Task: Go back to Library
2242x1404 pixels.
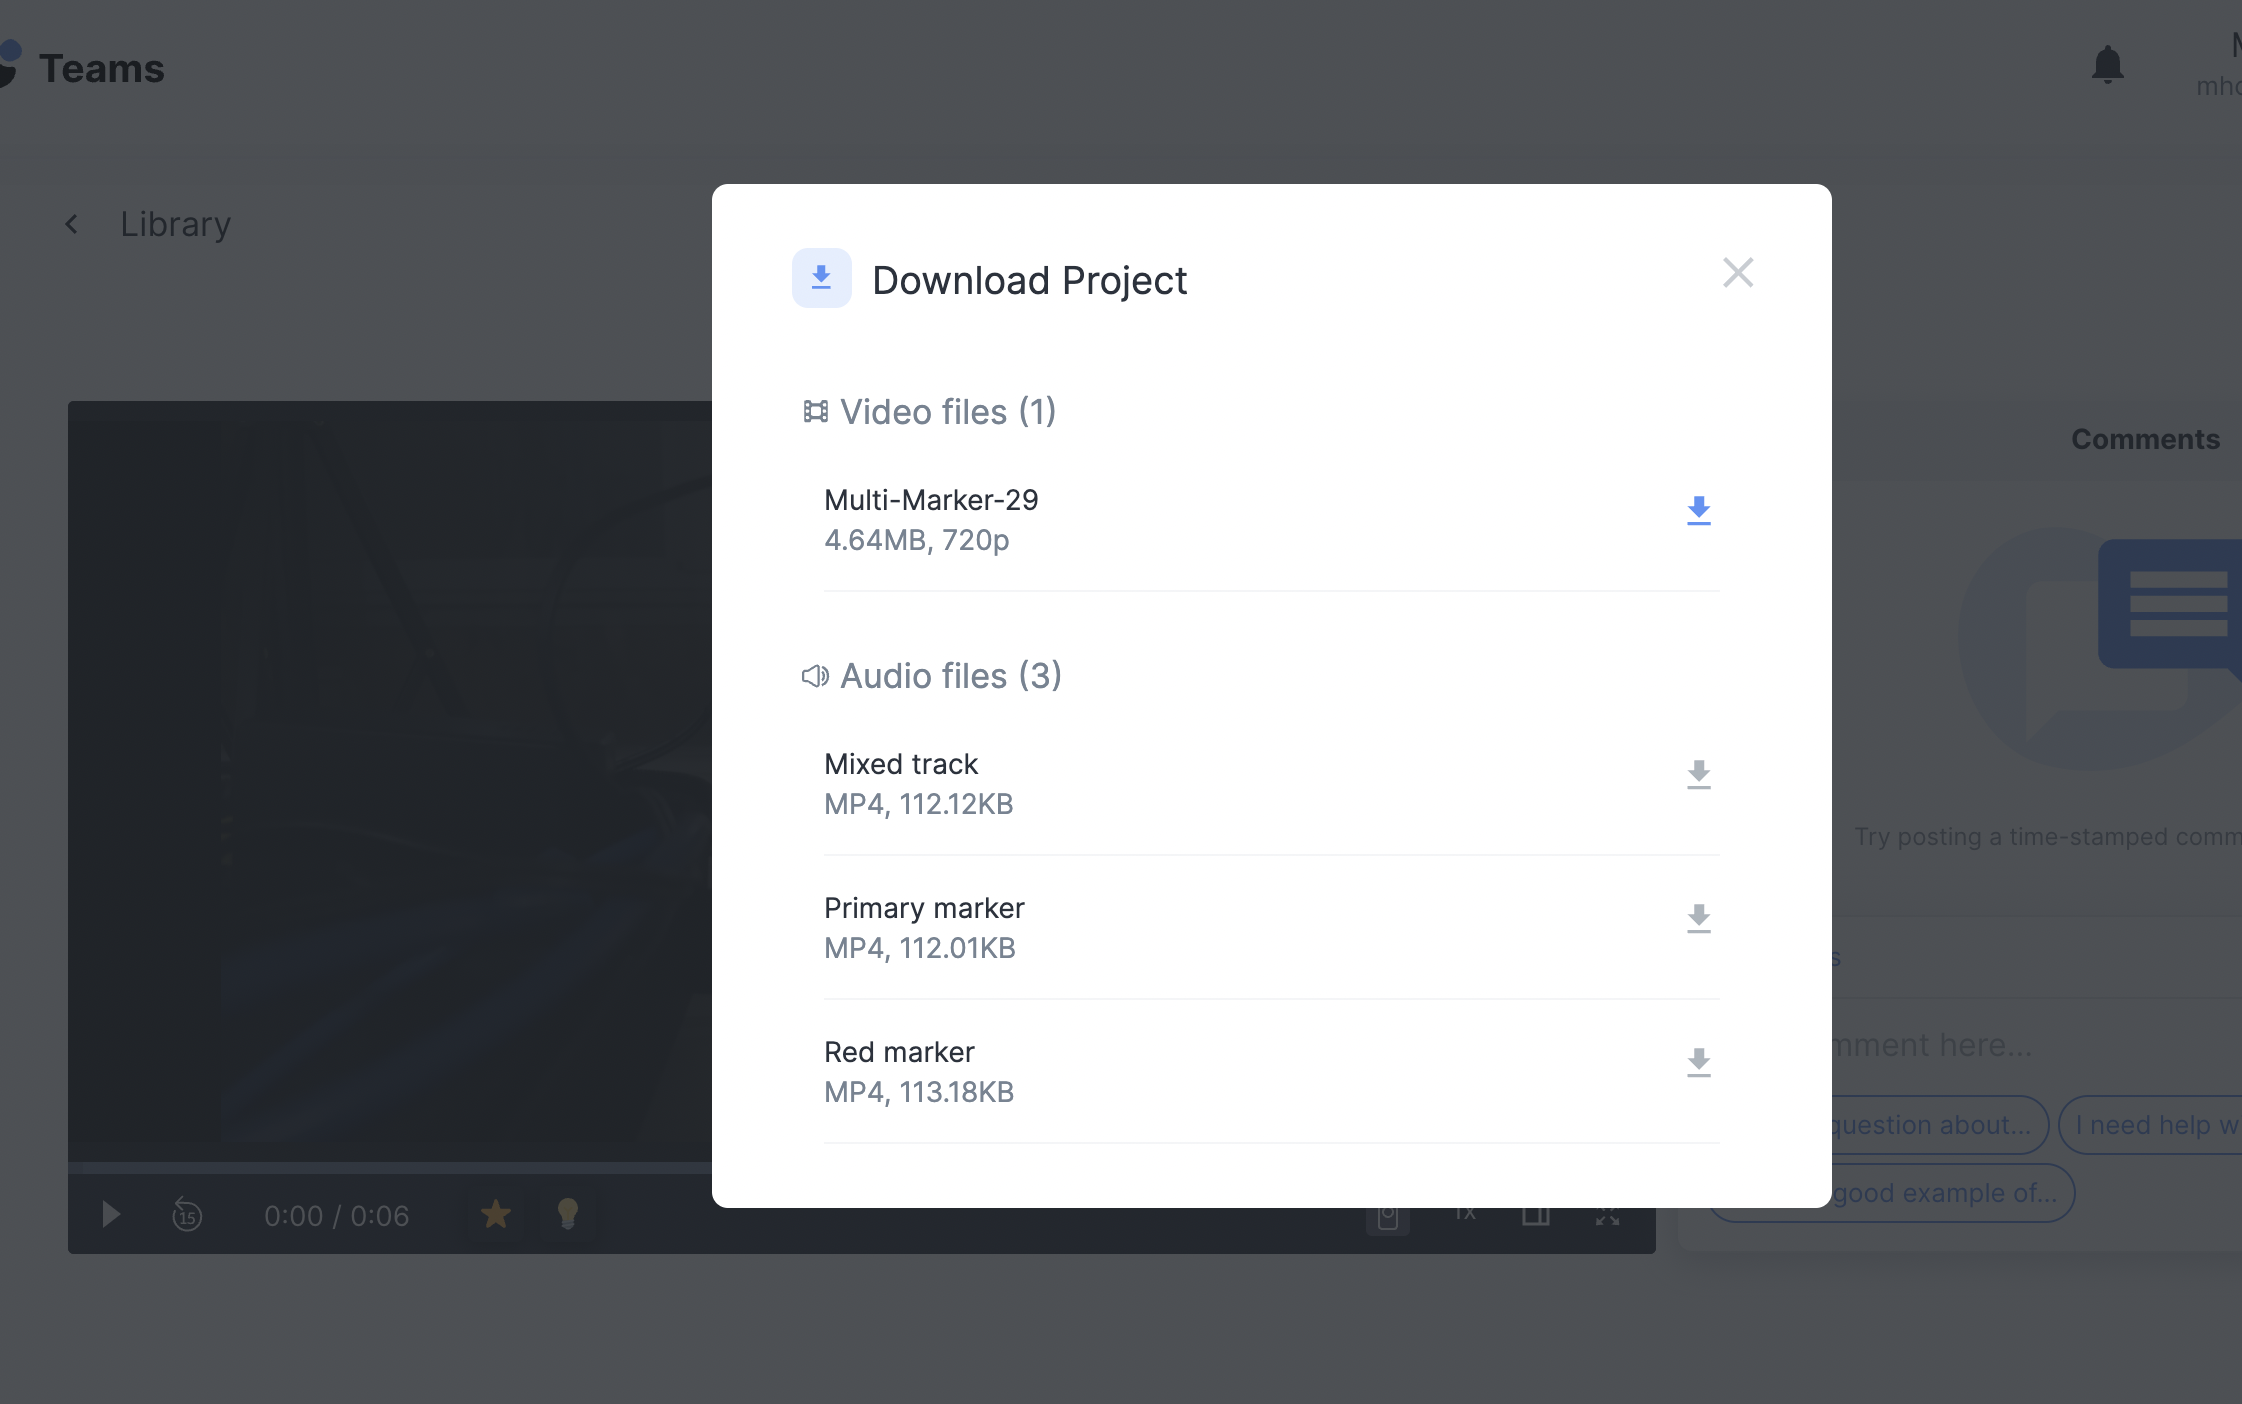Action: pyautogui.click(x=175, y=224)
